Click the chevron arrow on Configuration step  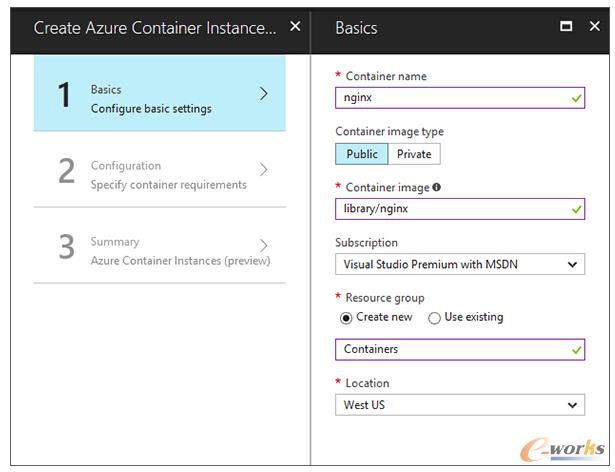264,170
